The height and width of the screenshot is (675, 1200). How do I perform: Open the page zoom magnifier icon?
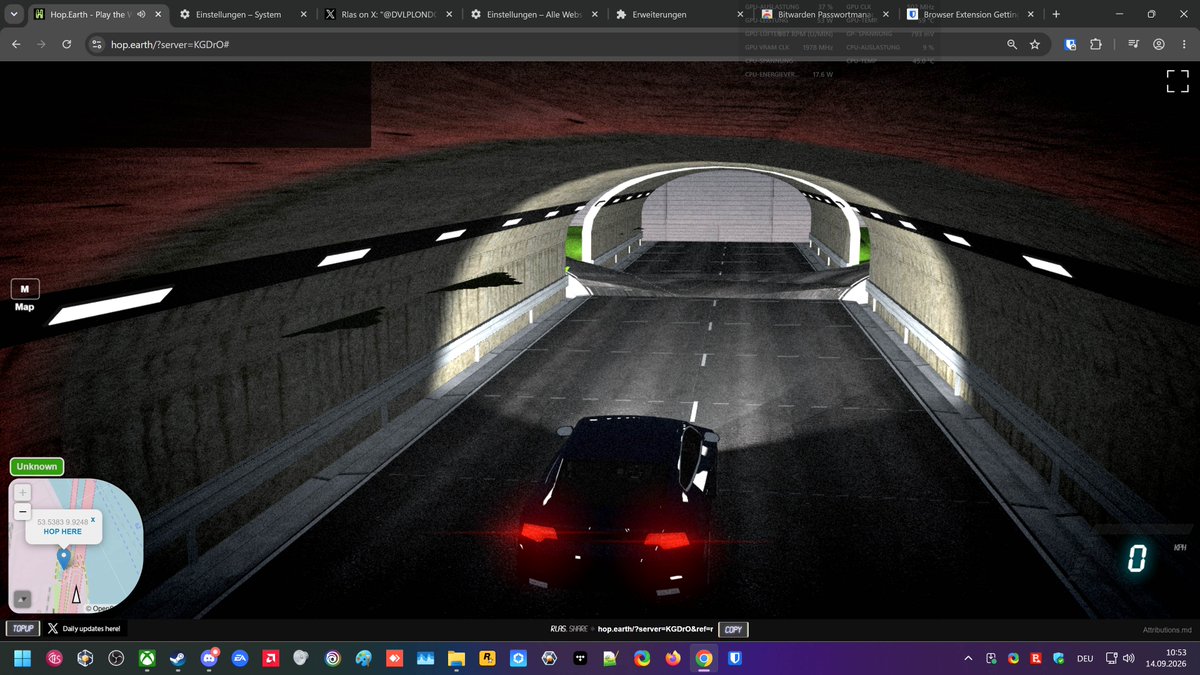coord(1012,45)
